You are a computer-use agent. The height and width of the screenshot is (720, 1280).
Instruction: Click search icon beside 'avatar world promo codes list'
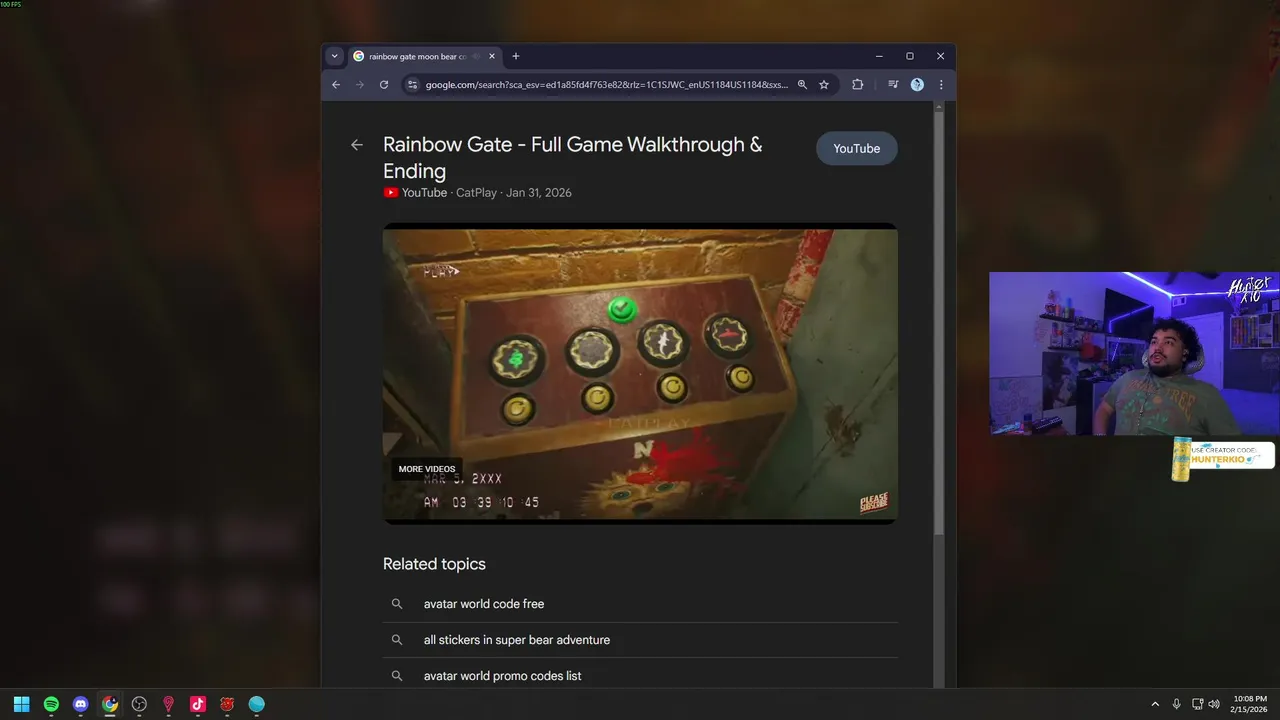pyautogui.click(x=397, y=676)
